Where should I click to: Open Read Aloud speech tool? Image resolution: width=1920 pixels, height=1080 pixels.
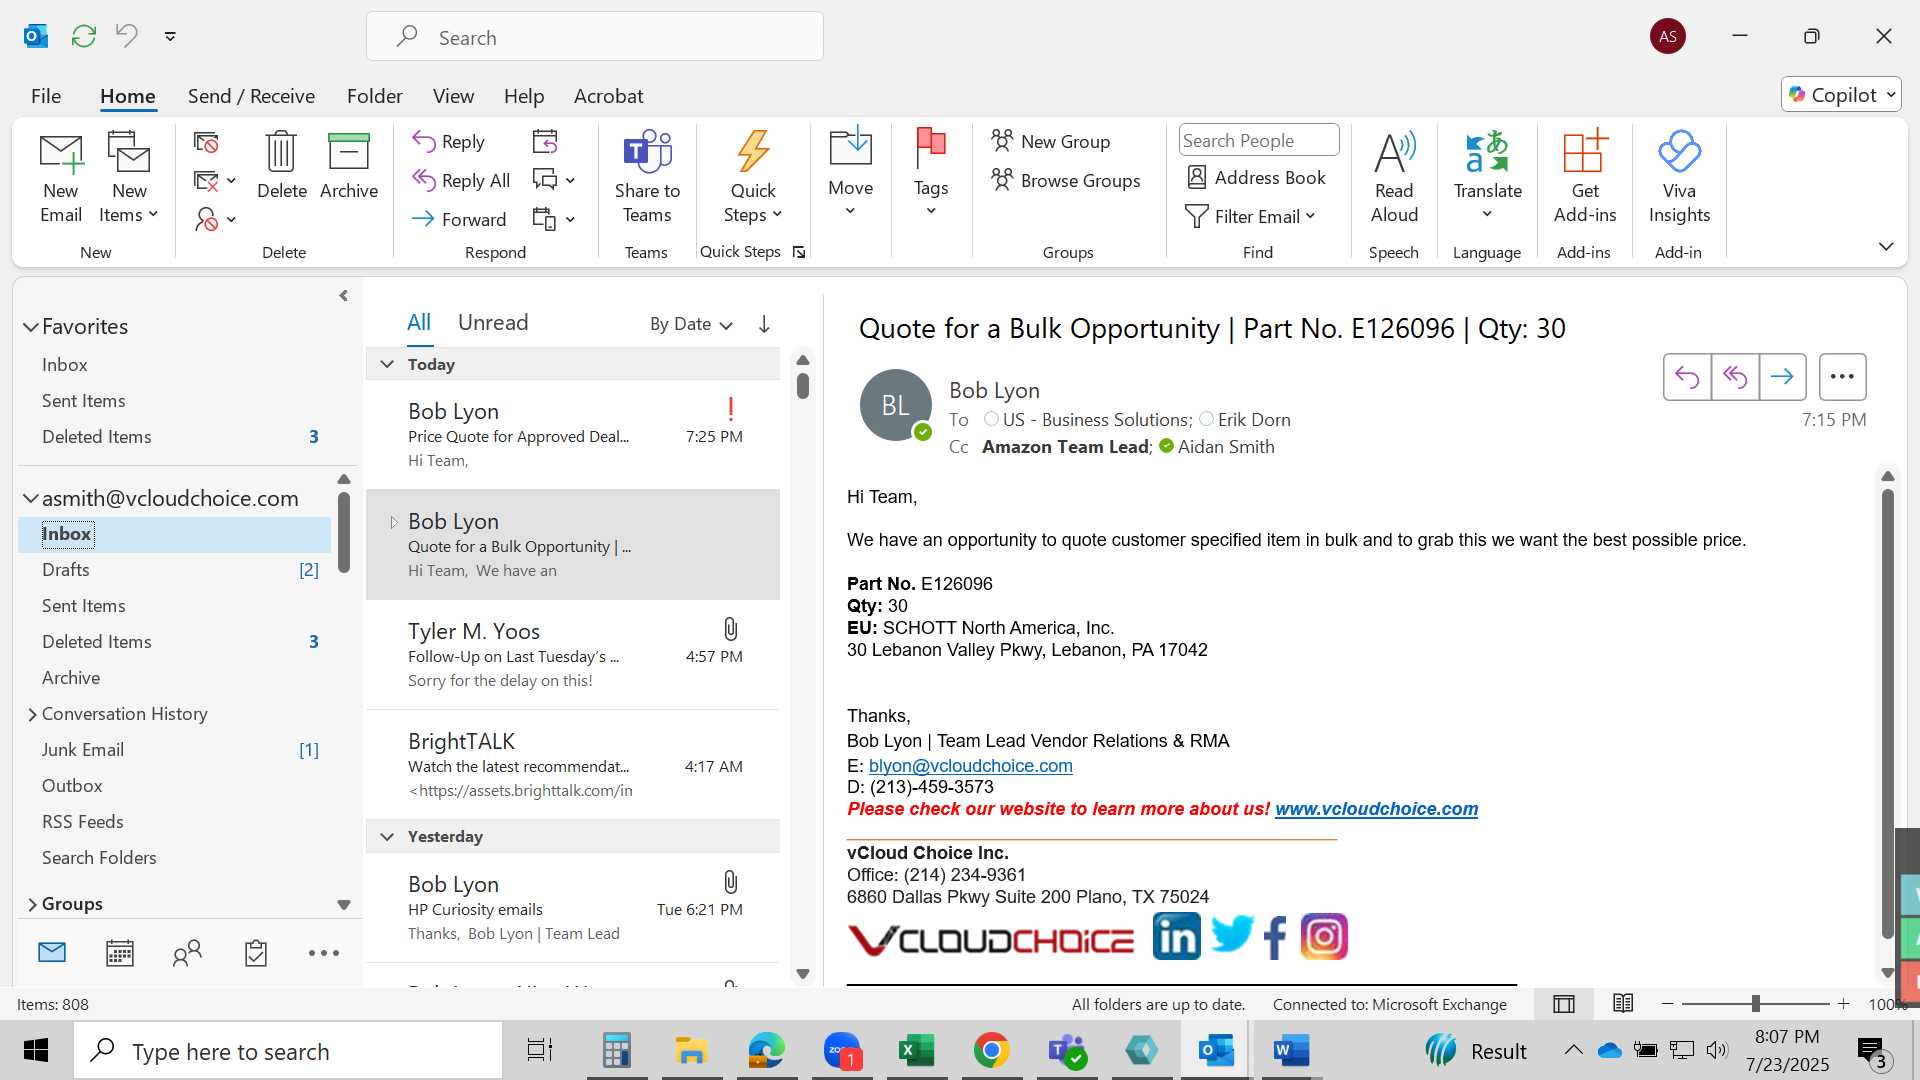pyautogui.click(x=1394, y=177)
